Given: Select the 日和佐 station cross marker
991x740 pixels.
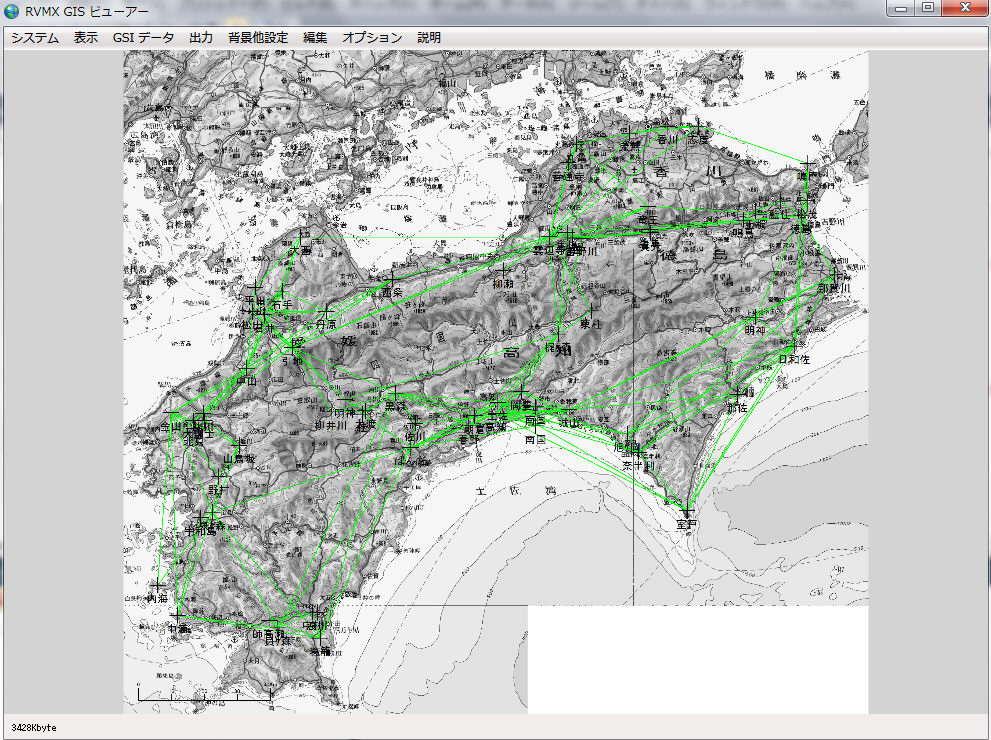Looking at the screenshot, I should [x=791, y=346].
